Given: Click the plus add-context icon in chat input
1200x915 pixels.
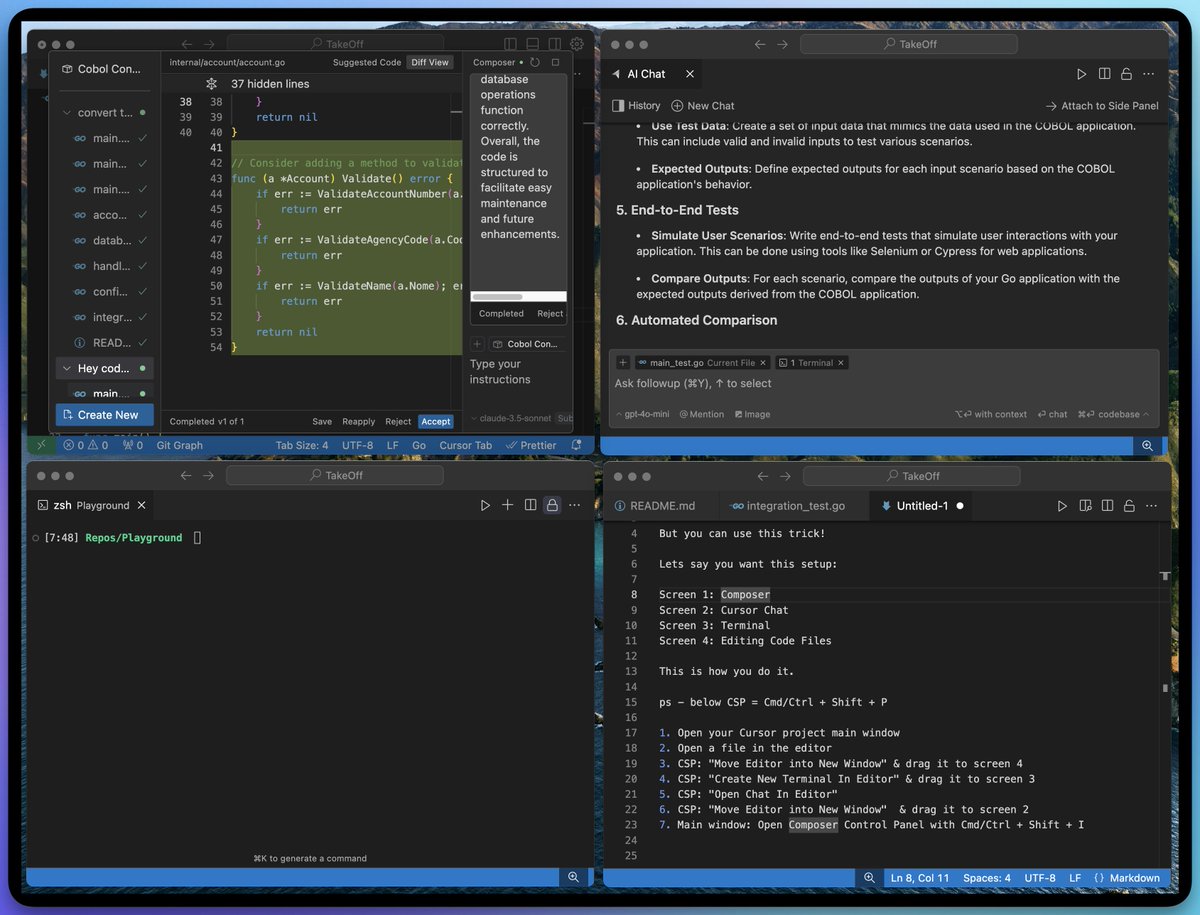Looking at the screenshot, I should tap(623, 363).
